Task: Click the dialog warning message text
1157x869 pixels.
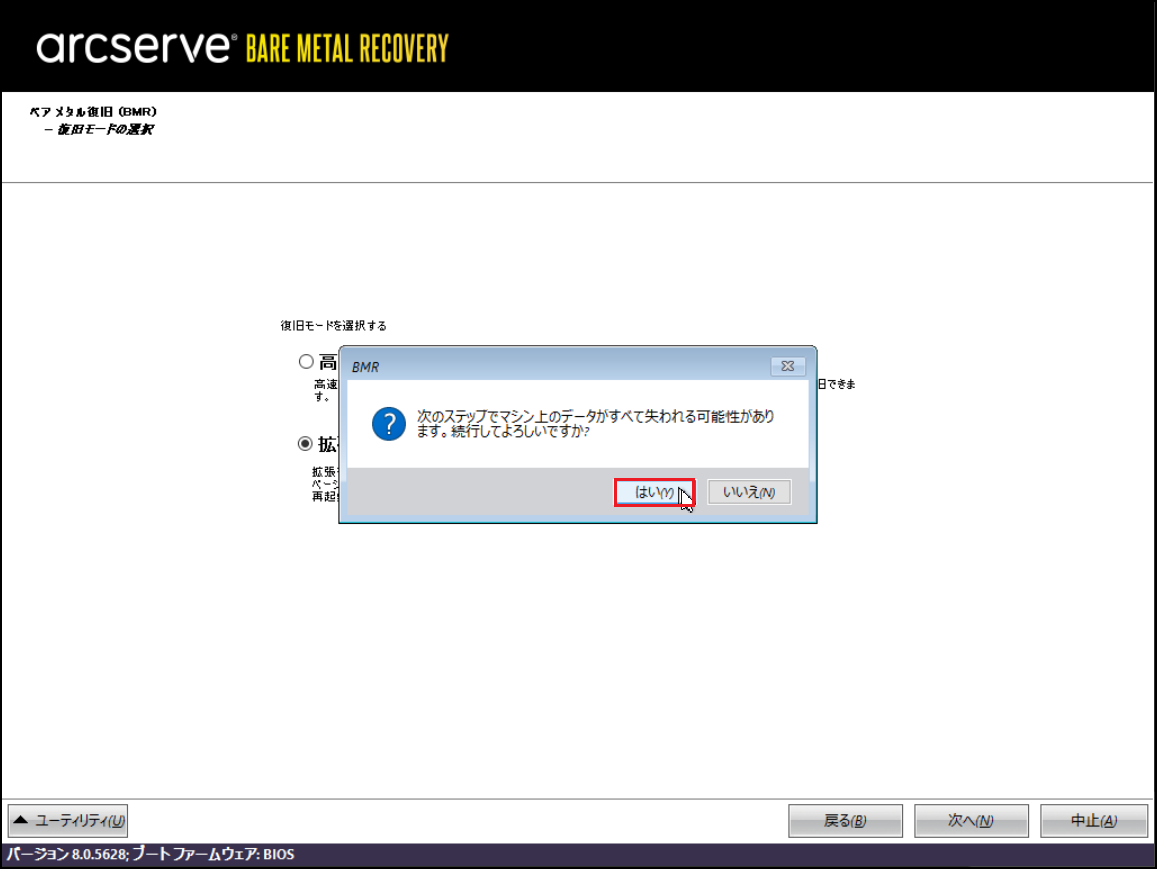Action: click(595, 423)
